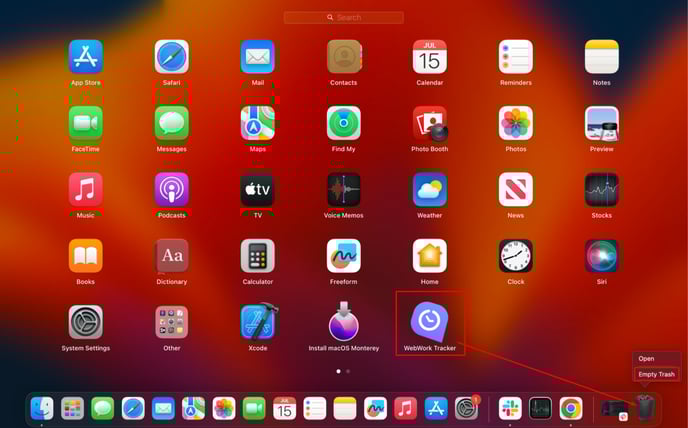Image resolution: width=688 pixels, height=428 pixels.
Task: Open the Stocks app
Action: [602, 189]
